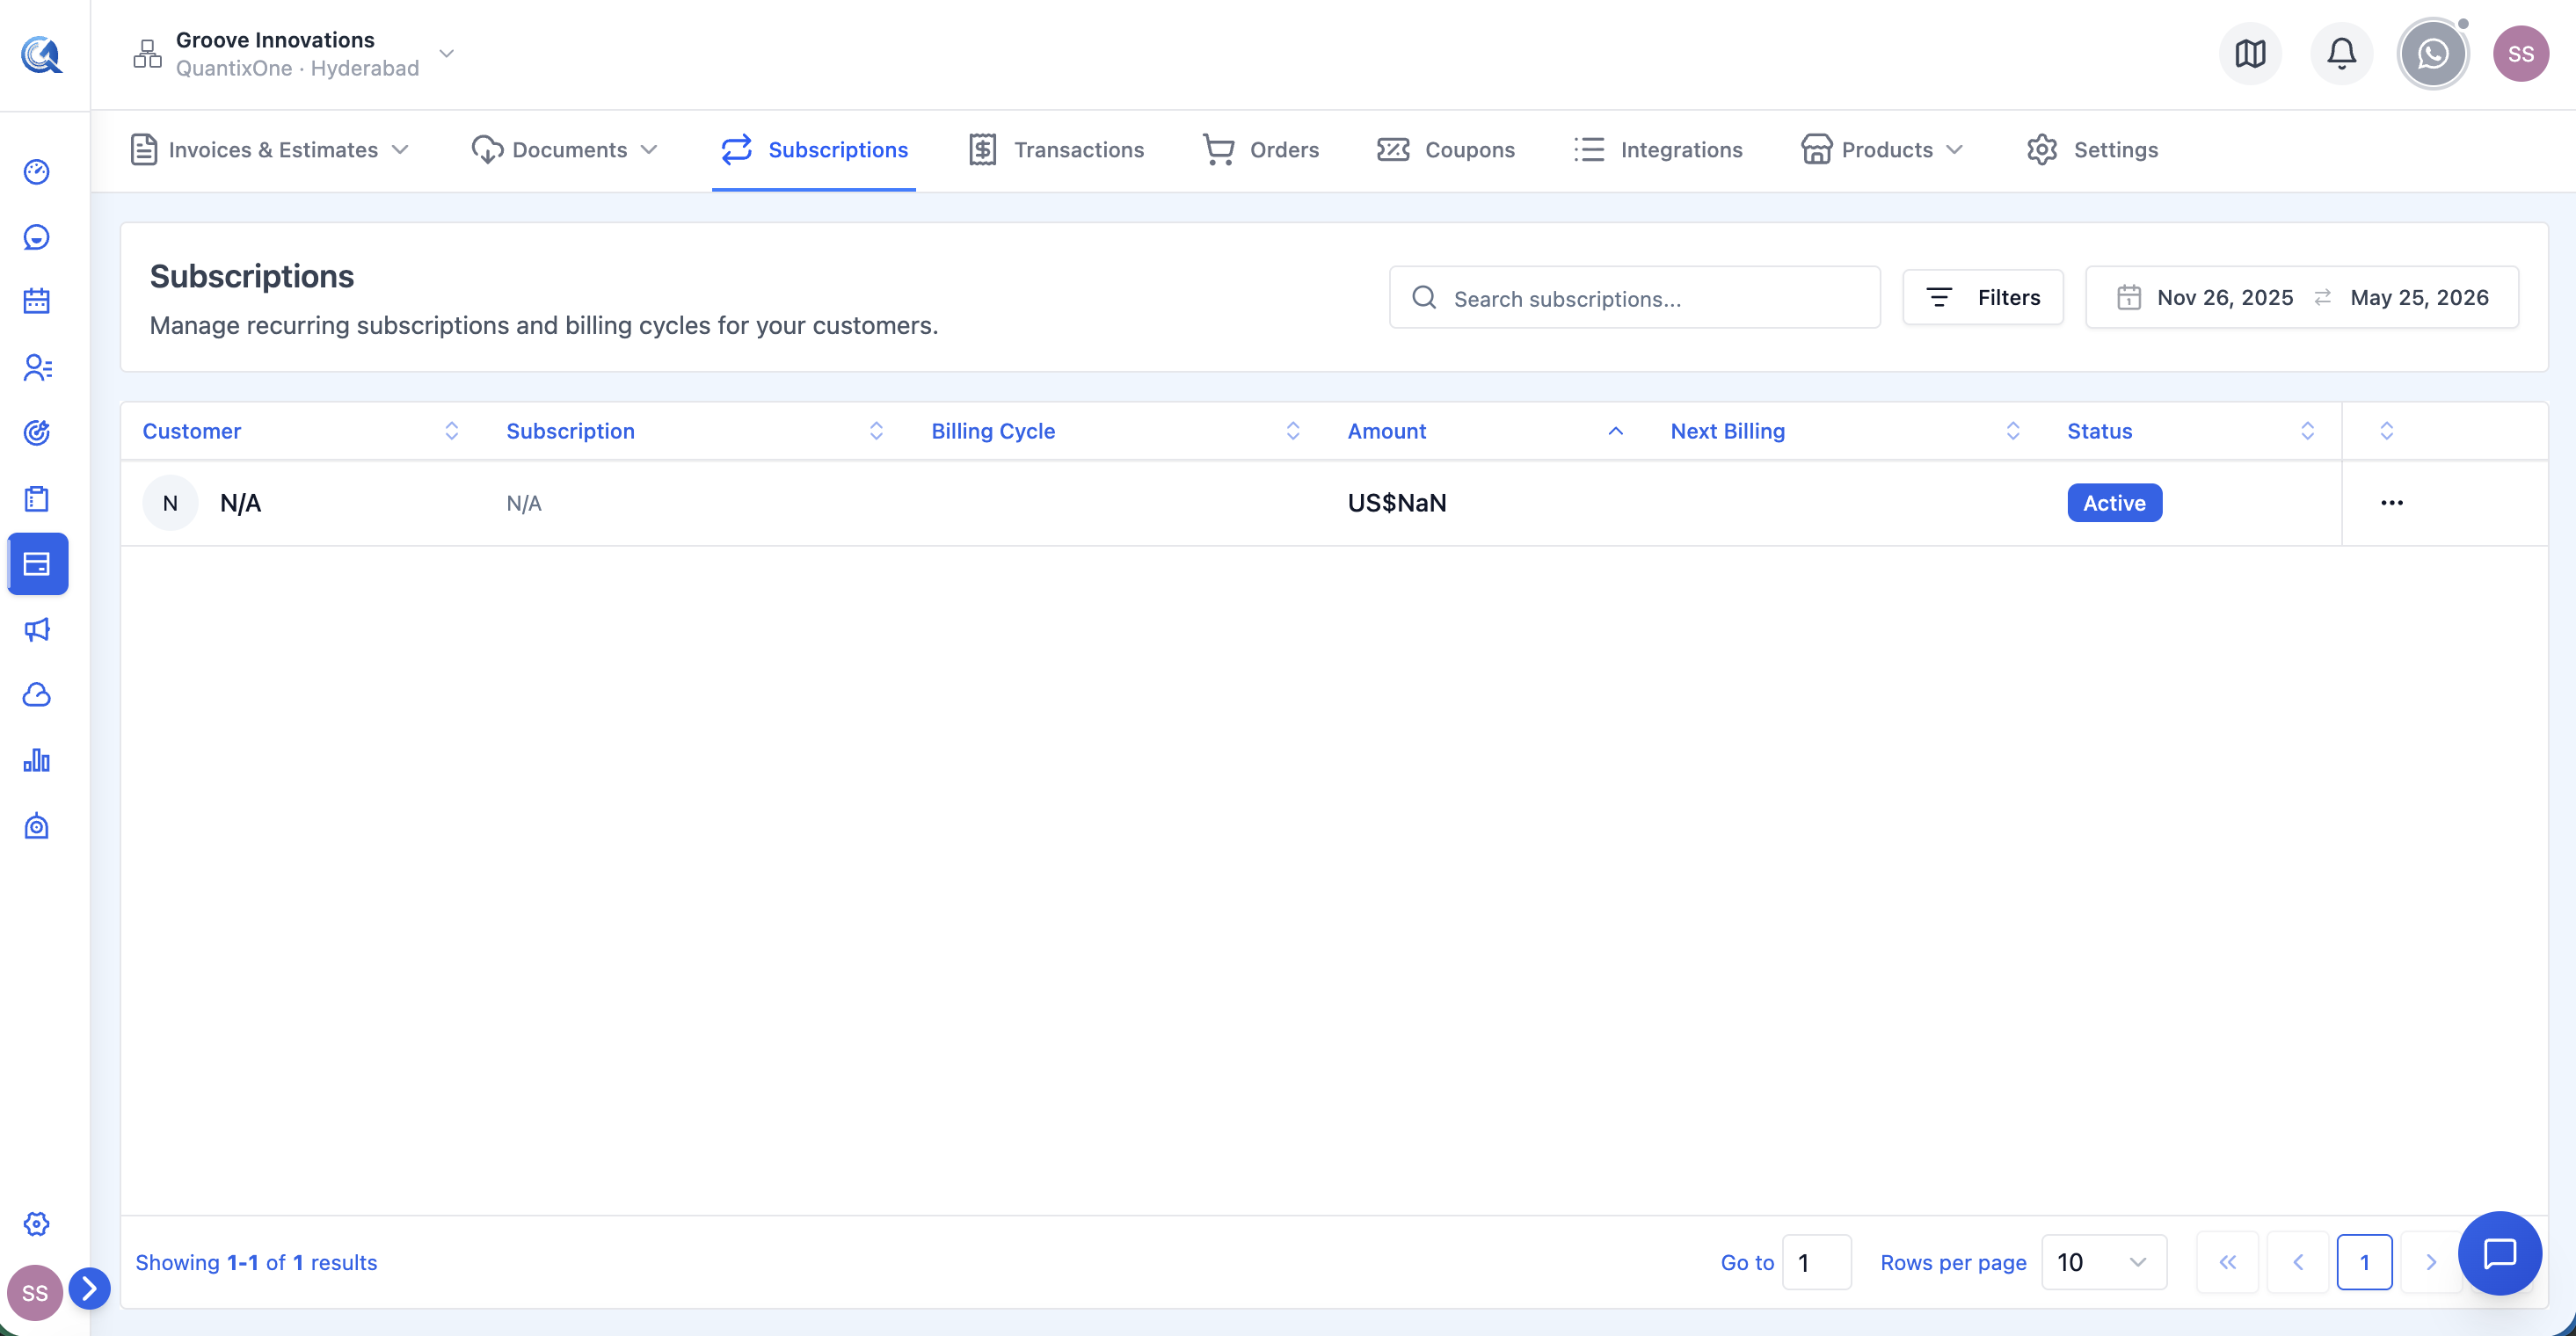Switch to the Transactions tab
Screen dimensions: 2576x1336
tap(1056, 150)
